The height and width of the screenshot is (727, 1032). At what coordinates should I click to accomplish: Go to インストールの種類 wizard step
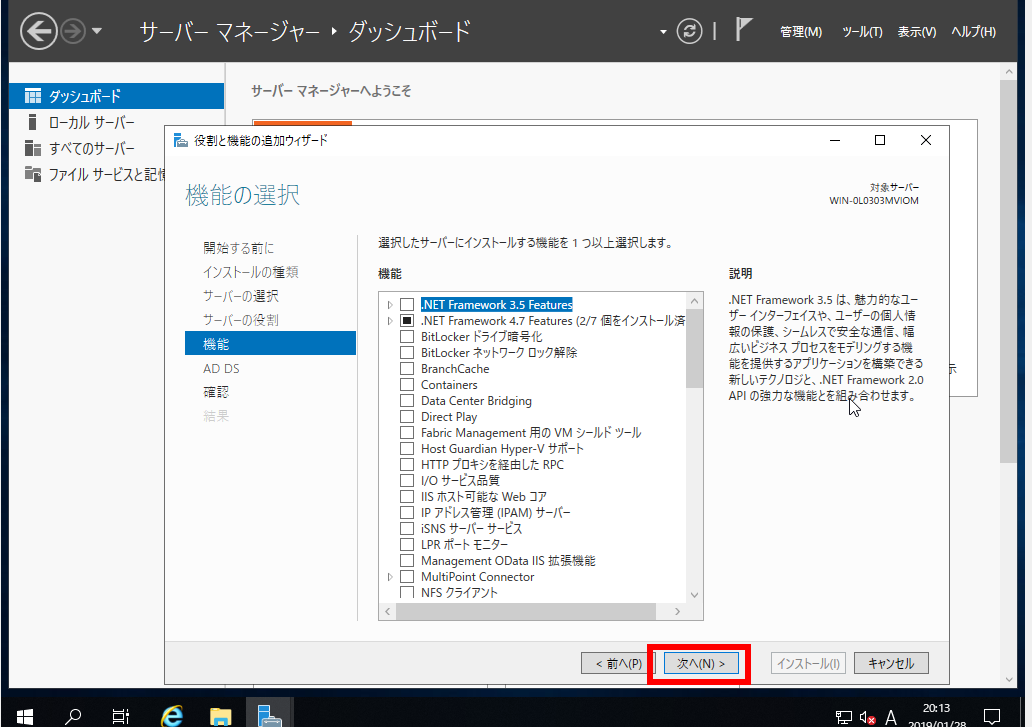[x=251, y=272]
